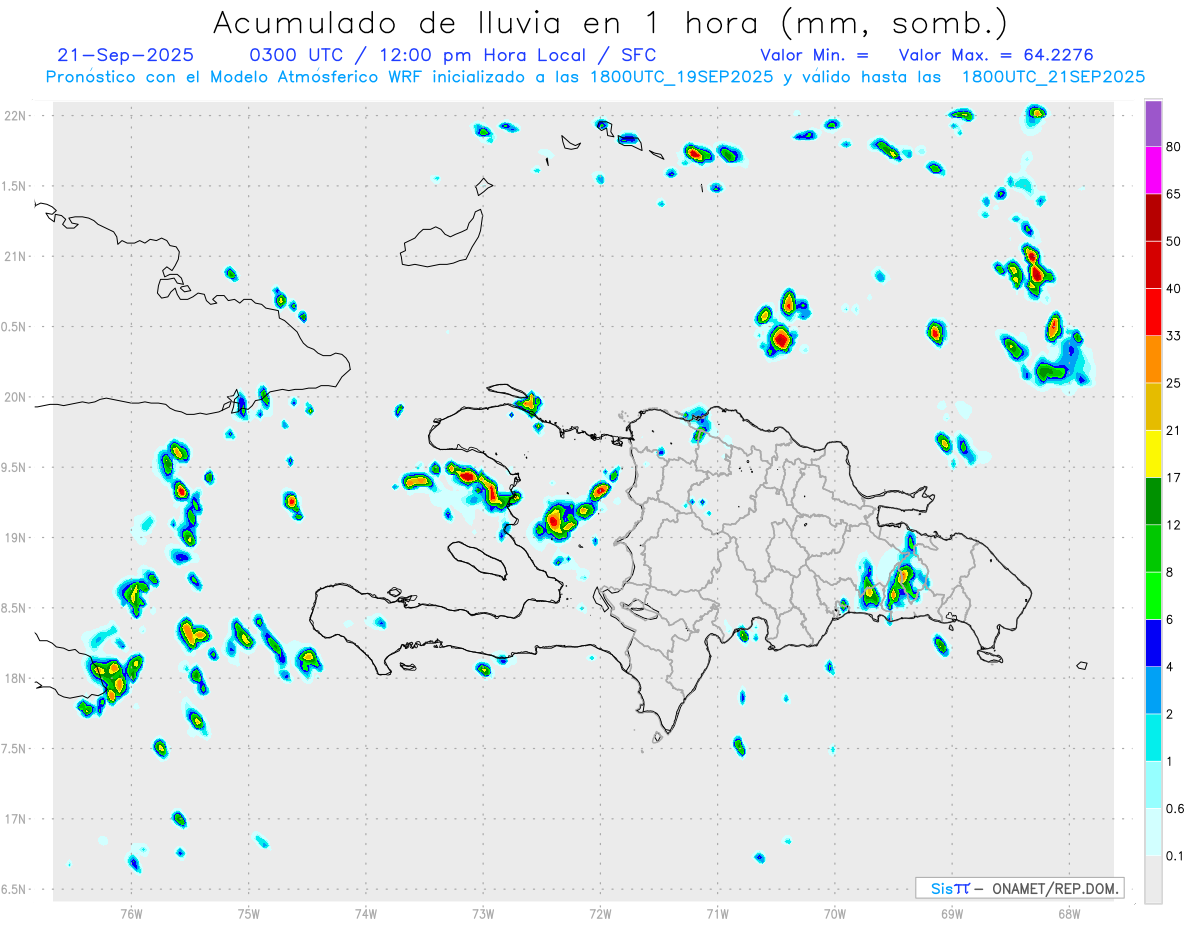Click the '75W' longitude axis label
The width and height of the screenshot is (1200, 927).
coord(249,913)
